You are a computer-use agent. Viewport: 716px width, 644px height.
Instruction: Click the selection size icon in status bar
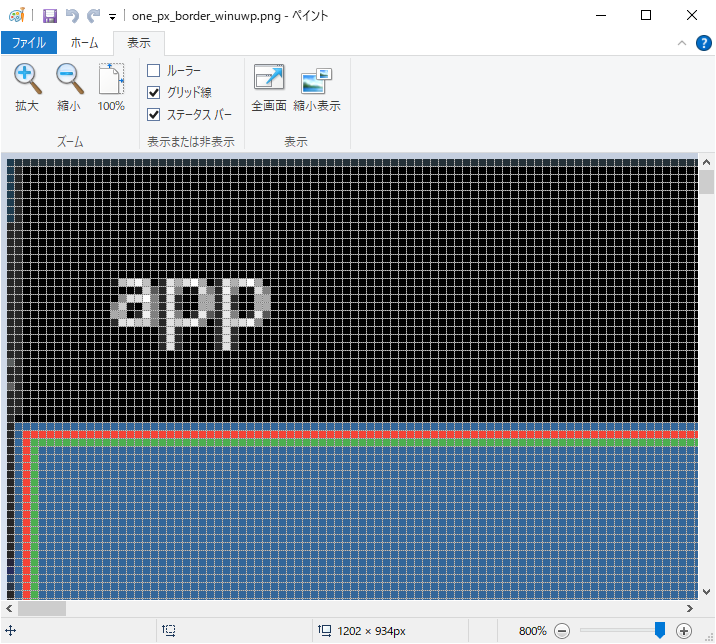pos(168,631)
